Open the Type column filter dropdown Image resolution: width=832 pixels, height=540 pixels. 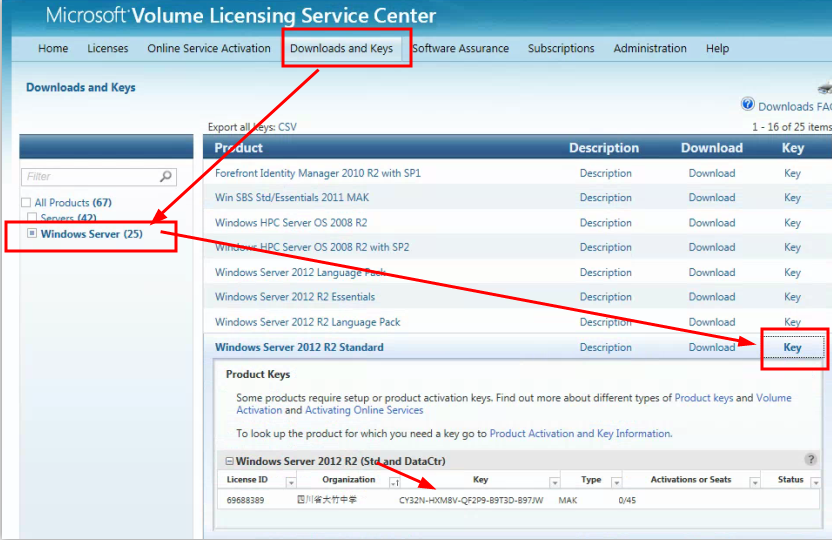click(616, 481)
